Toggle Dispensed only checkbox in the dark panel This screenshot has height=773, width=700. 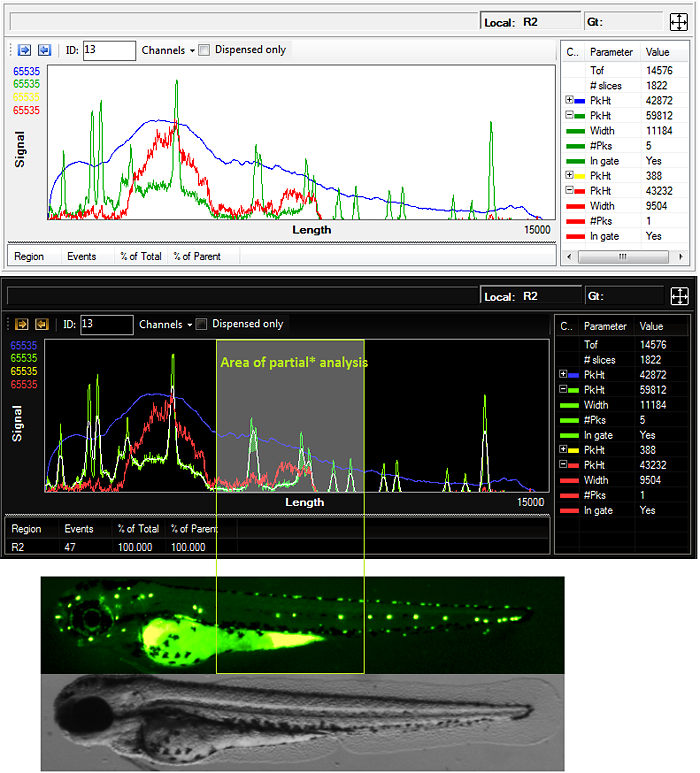(x=202, y=324)
